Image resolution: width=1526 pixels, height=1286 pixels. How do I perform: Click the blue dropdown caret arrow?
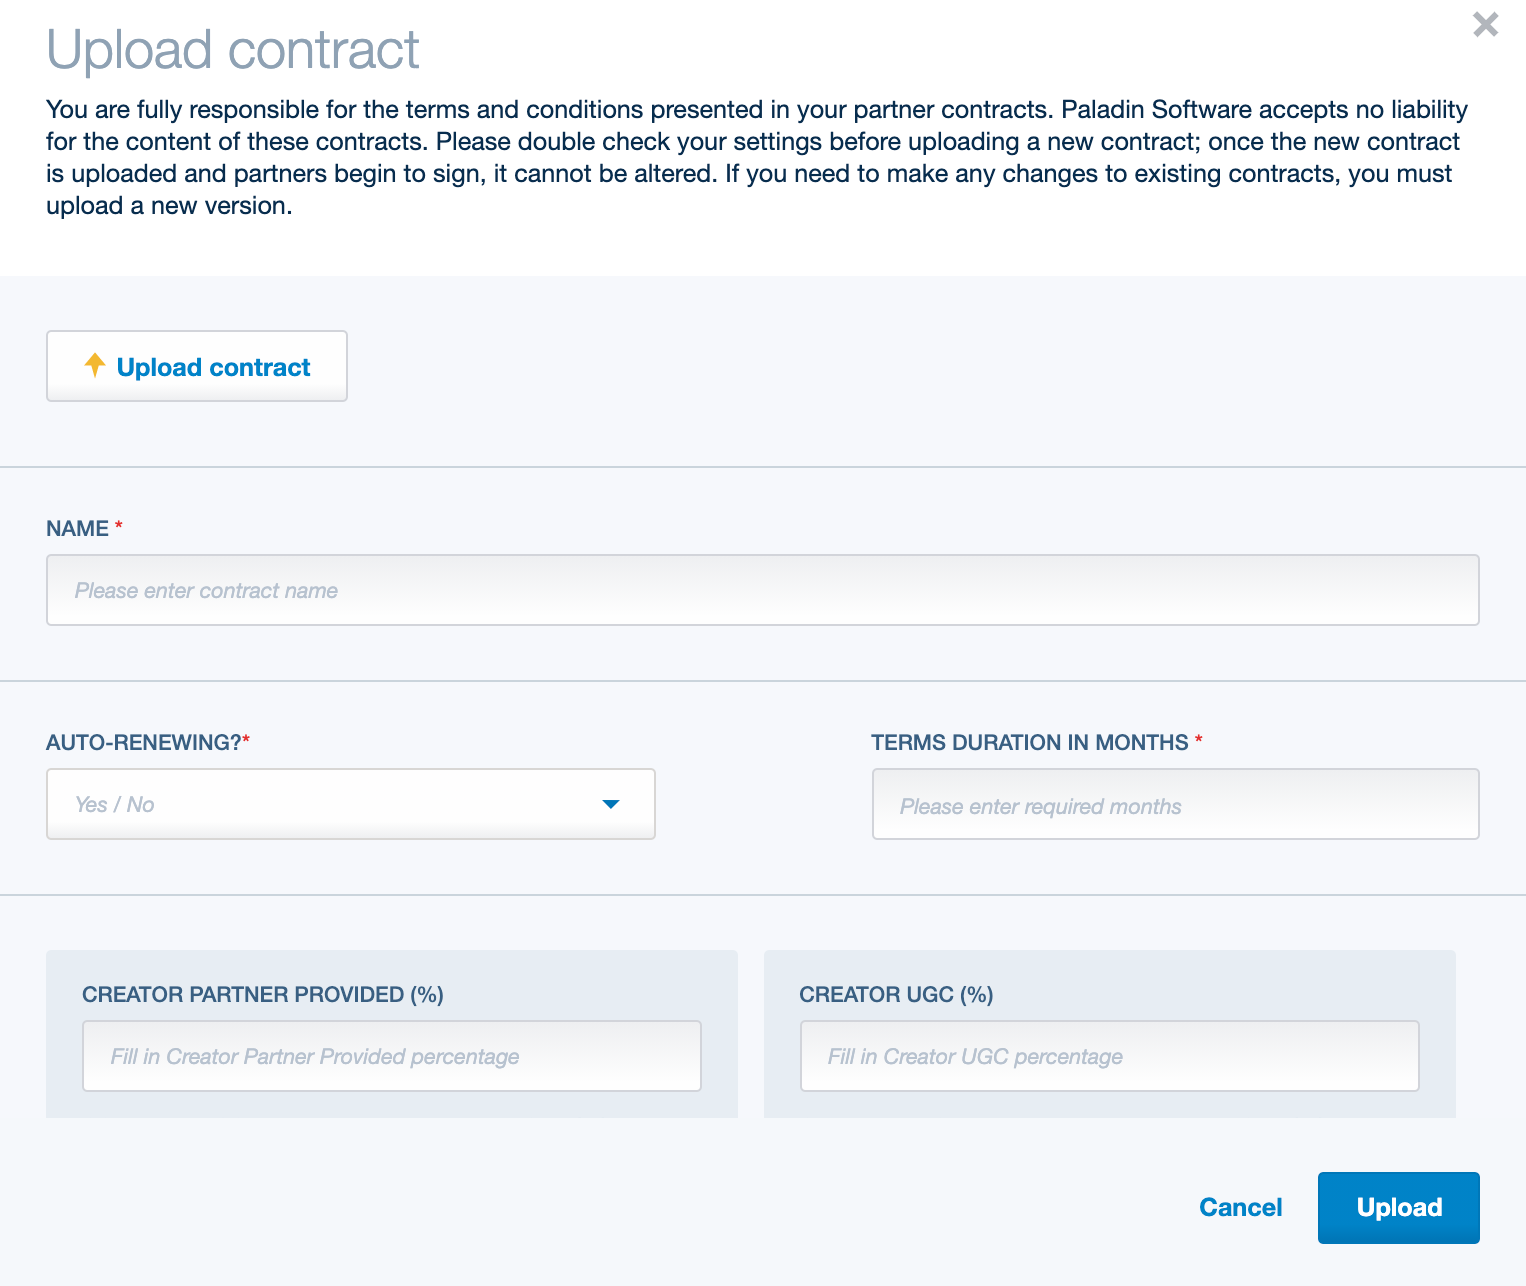(611, 804)
